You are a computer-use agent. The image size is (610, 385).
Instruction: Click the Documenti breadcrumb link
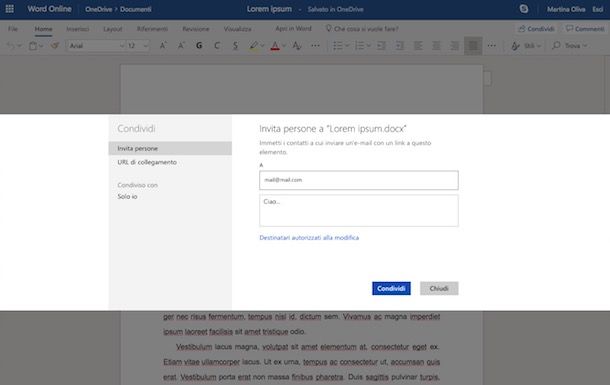(136, 9)
